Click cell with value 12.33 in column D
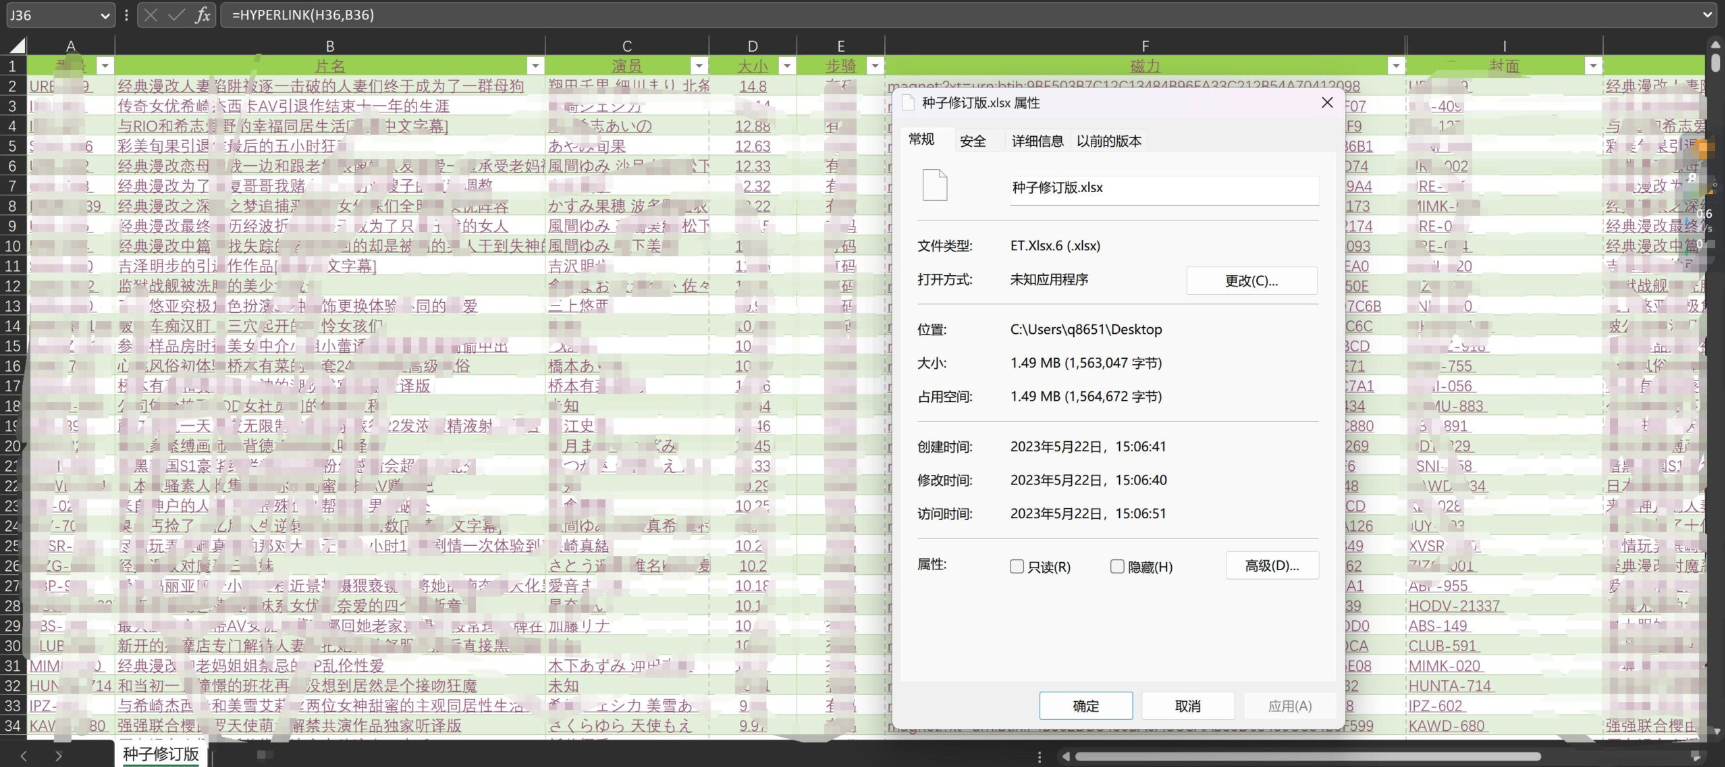Screen dimensions: 1725x767 click(753, 166)
